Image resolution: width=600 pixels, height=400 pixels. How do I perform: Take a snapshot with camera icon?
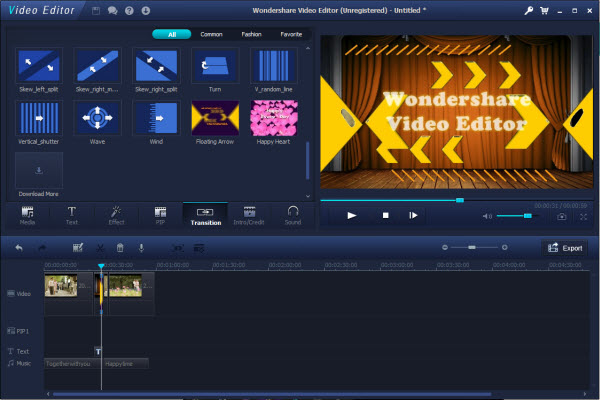[x=561, y=217]
